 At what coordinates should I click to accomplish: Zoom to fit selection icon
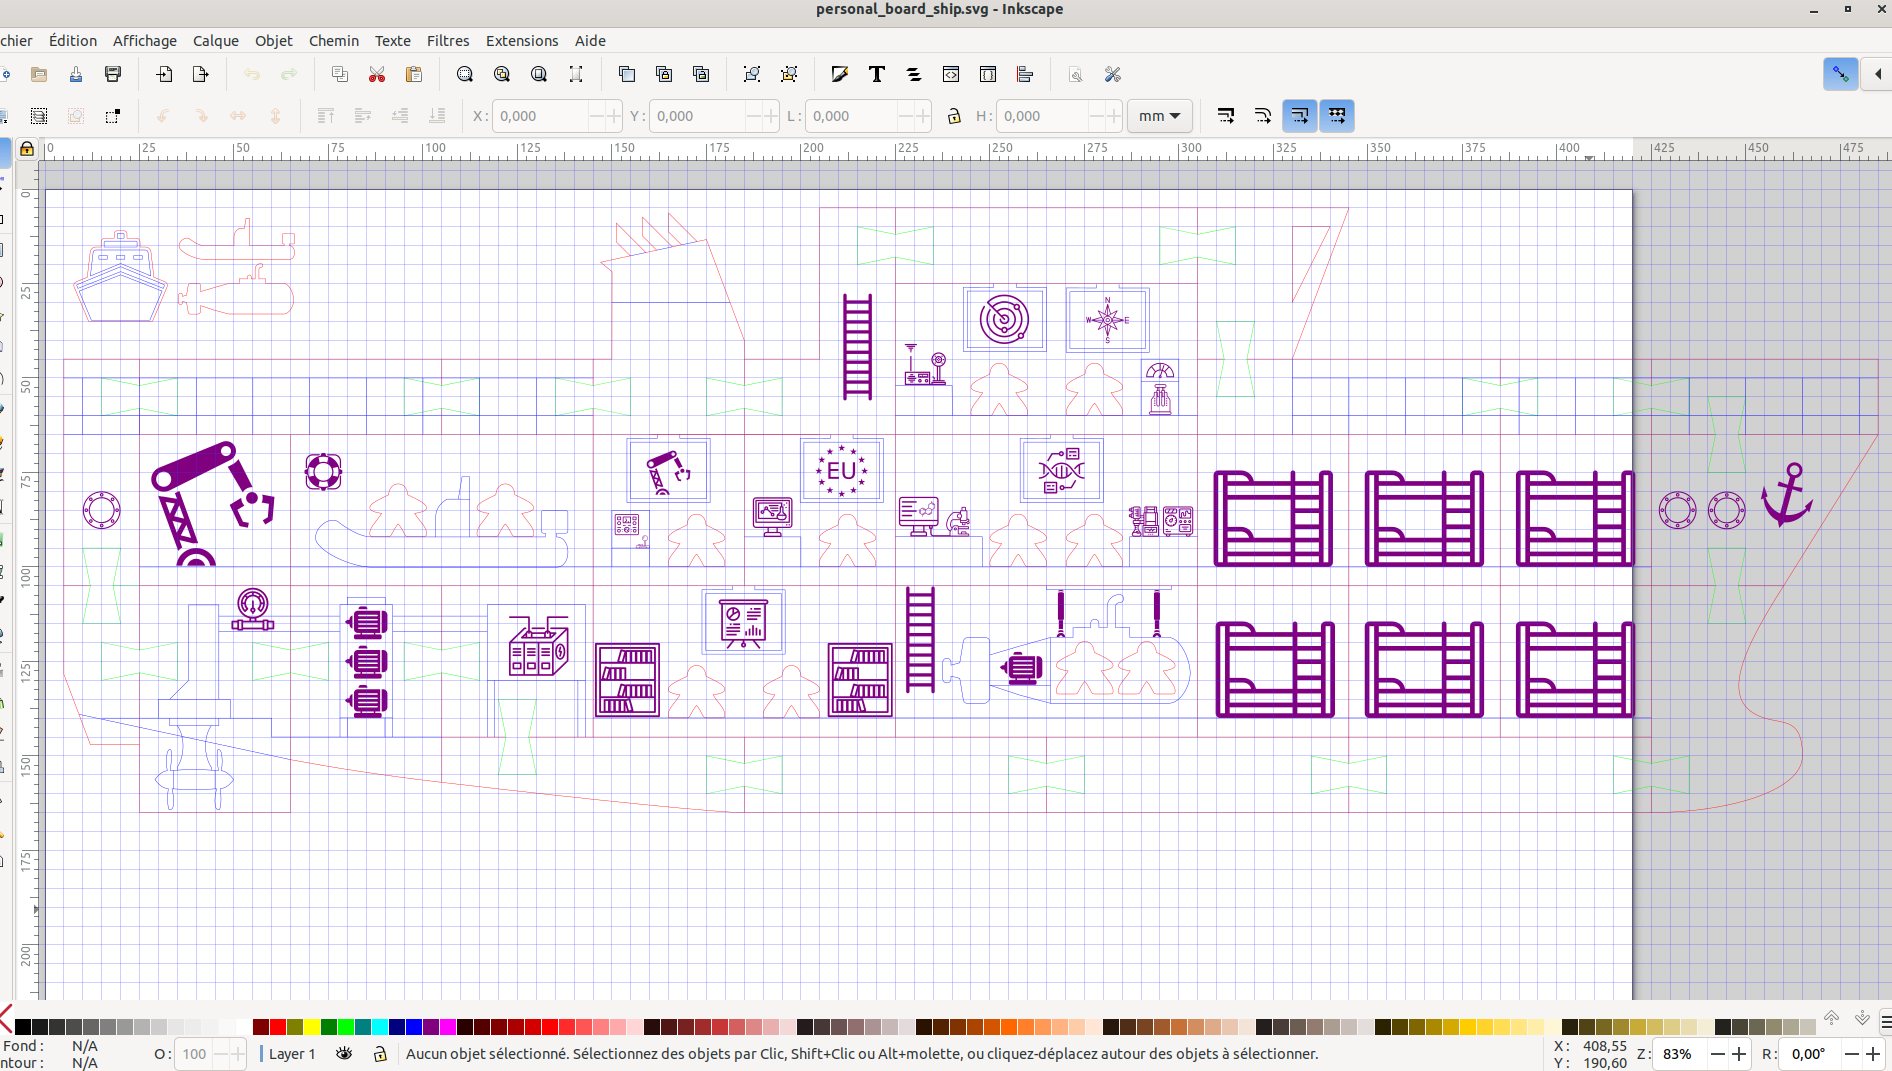[465, 74]
